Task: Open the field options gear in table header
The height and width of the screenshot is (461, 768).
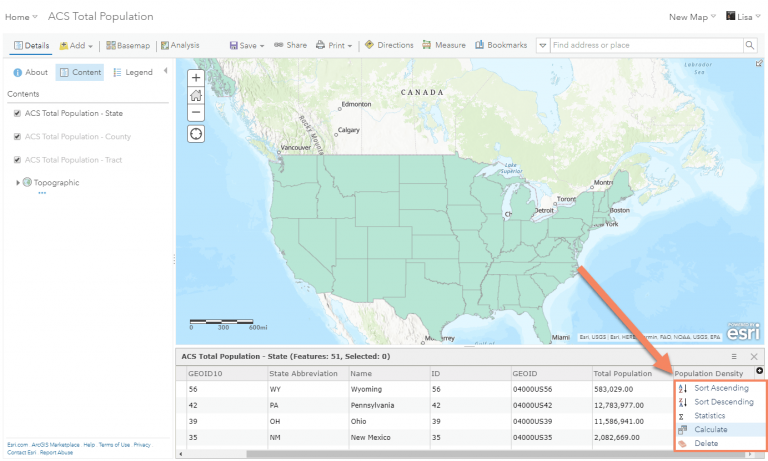Action: pyautogui.click(x=759, y=371)
